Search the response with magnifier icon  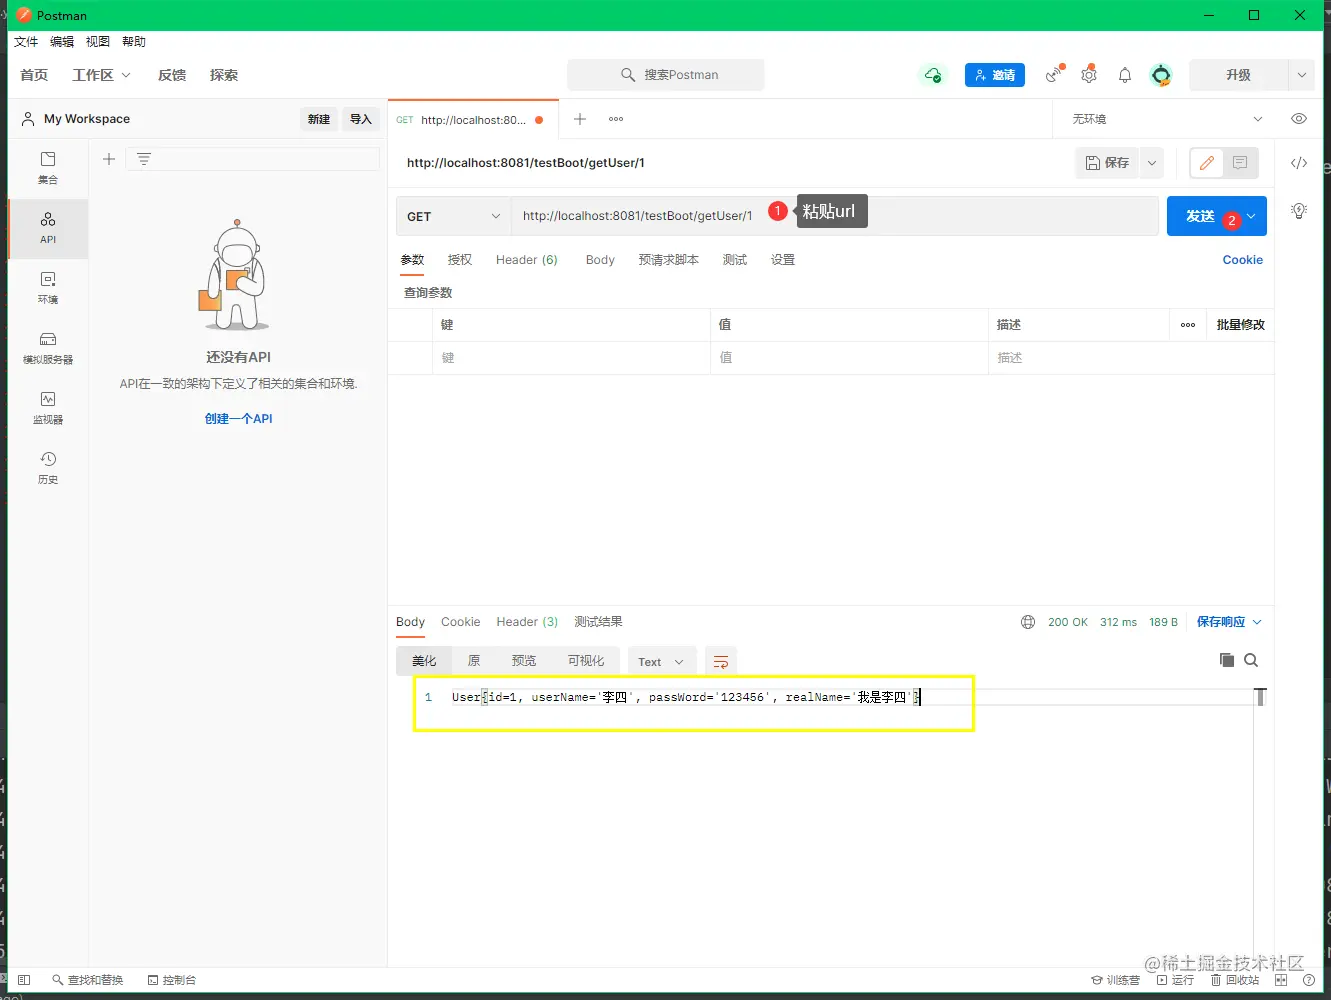point(1251,660)
